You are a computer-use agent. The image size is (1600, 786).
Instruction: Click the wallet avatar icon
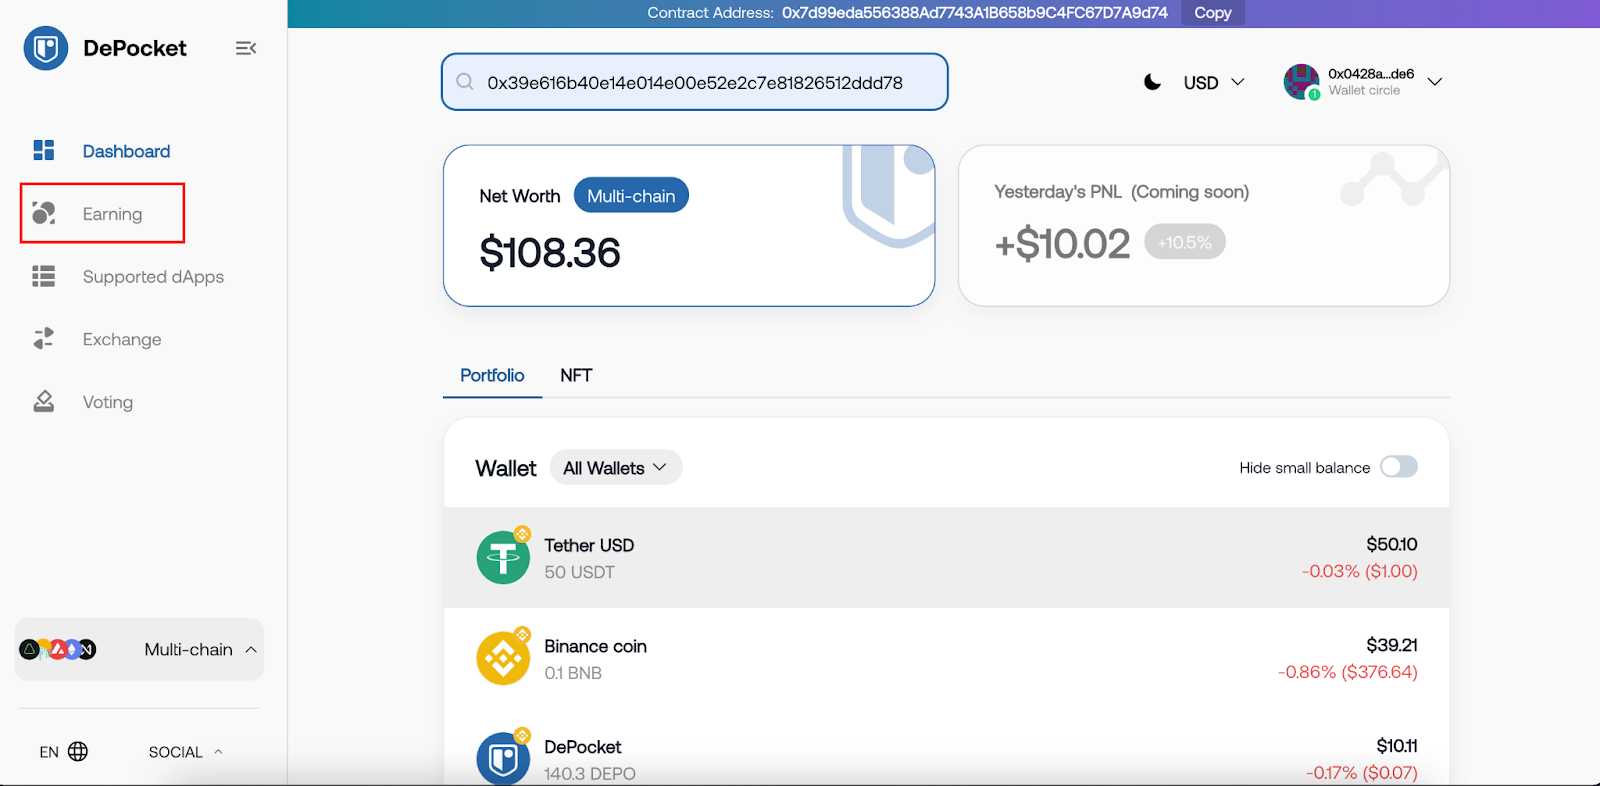pyautogui.click(x=1302, y=82)
